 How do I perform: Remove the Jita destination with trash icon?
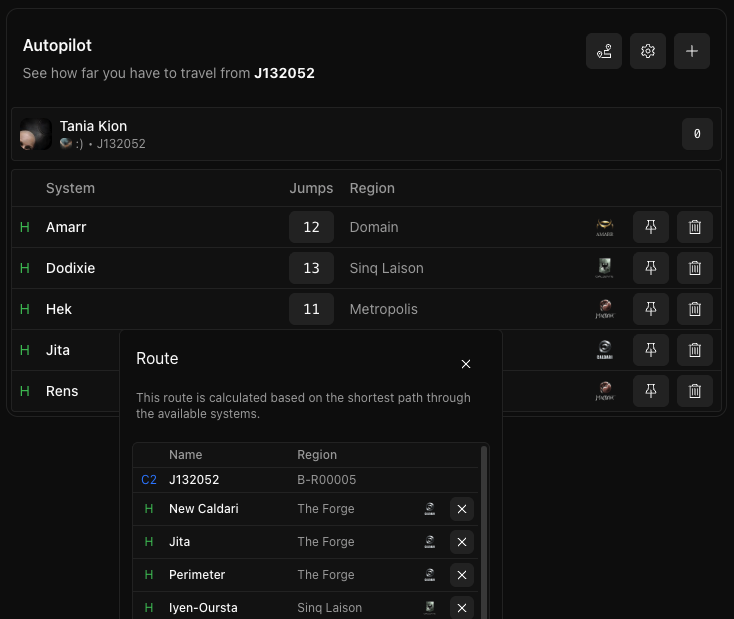695,350
